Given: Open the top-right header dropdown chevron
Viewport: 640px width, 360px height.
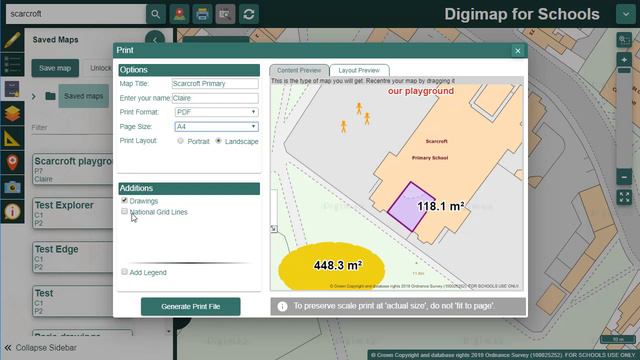Looking at the screenshot, I should click(x=626, y=14).
